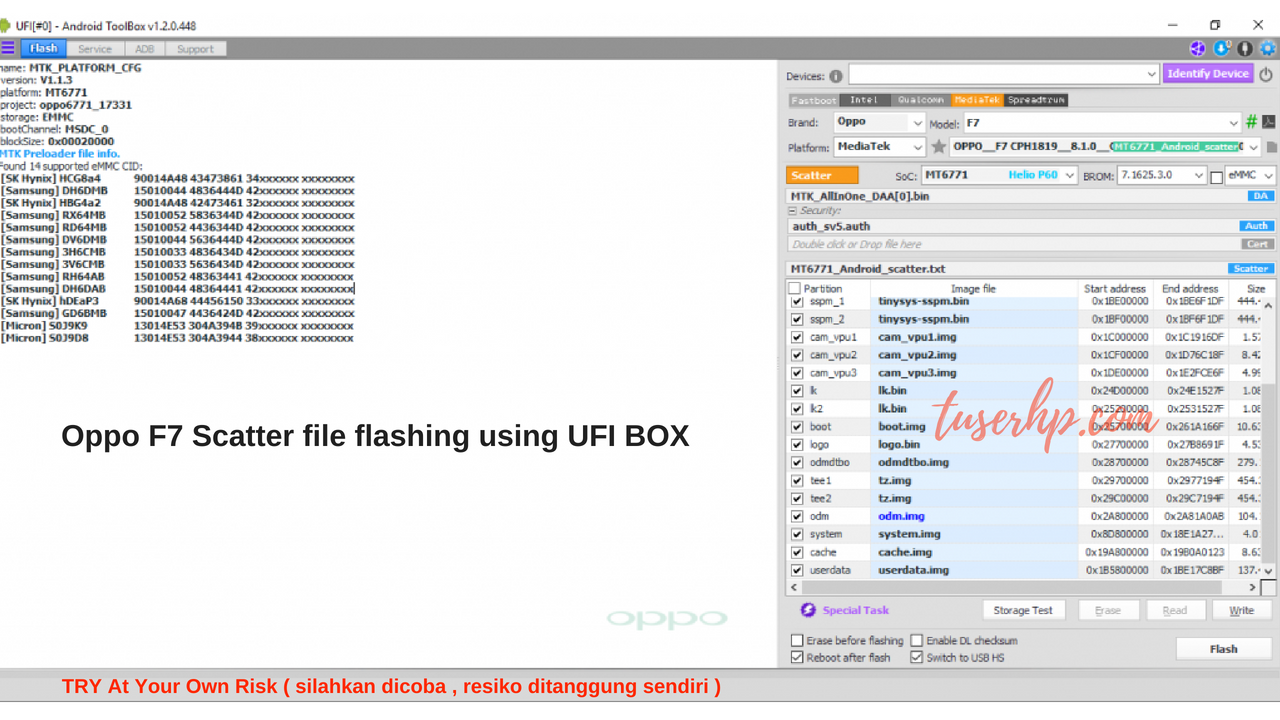Screen dimensions: 1280x720
Task: Toggle the select-all Partition header checkbox
Action: (795, 289)
